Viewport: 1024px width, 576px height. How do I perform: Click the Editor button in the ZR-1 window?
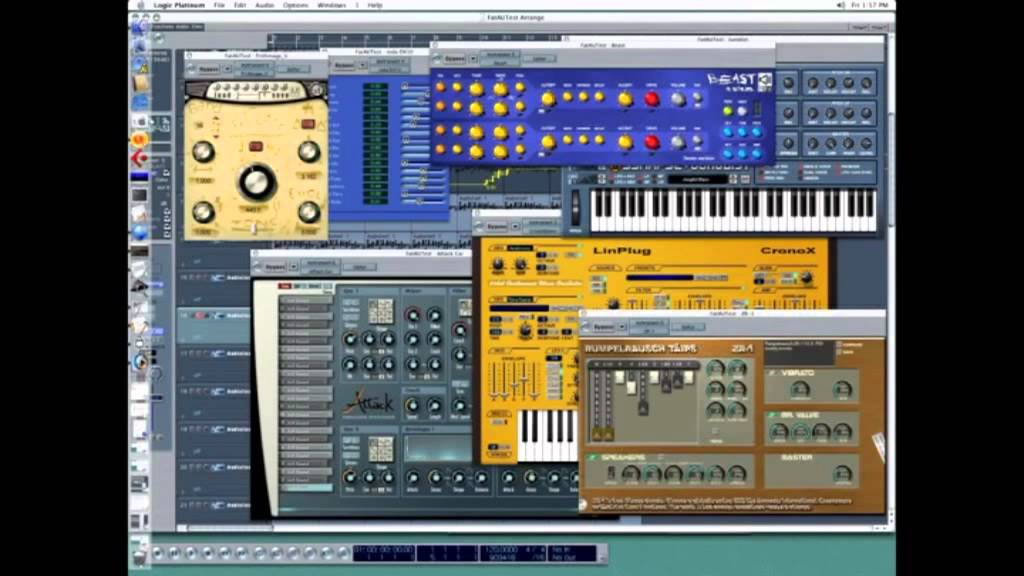pos(688,327)
